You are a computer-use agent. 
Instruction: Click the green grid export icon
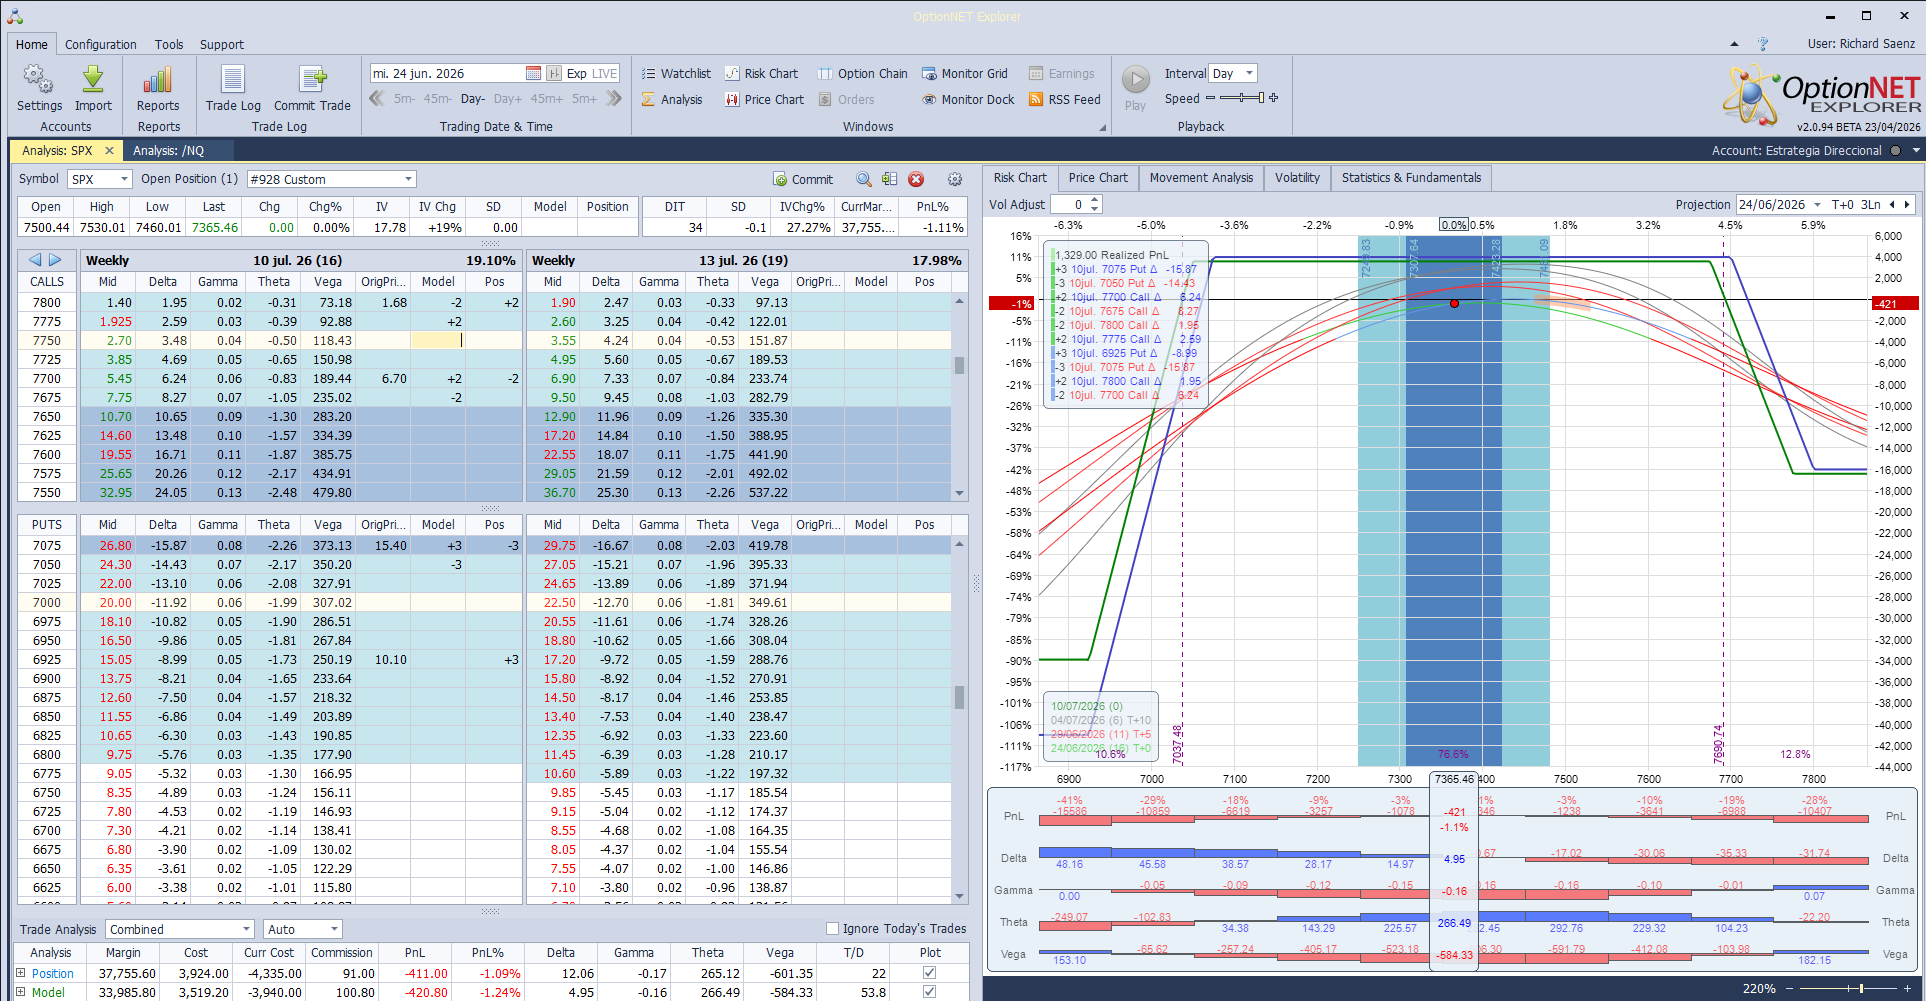click(x=889, y=179)
